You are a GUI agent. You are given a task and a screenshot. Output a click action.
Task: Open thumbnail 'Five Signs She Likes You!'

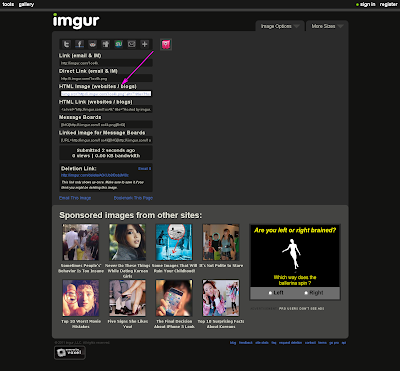click(x=127, y=298)
